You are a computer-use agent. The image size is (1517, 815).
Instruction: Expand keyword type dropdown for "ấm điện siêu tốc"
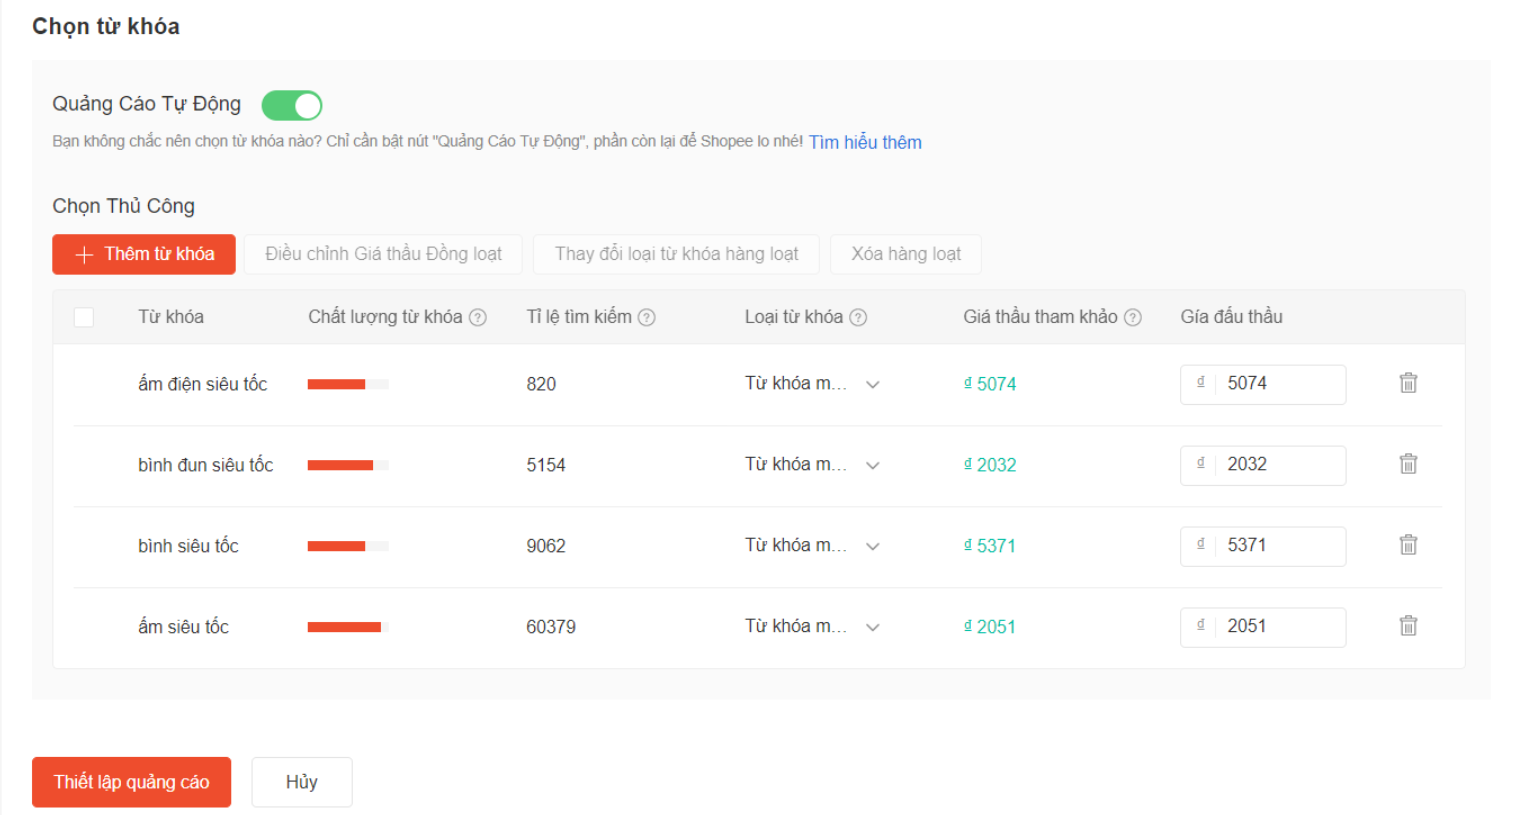coord(812,384)
